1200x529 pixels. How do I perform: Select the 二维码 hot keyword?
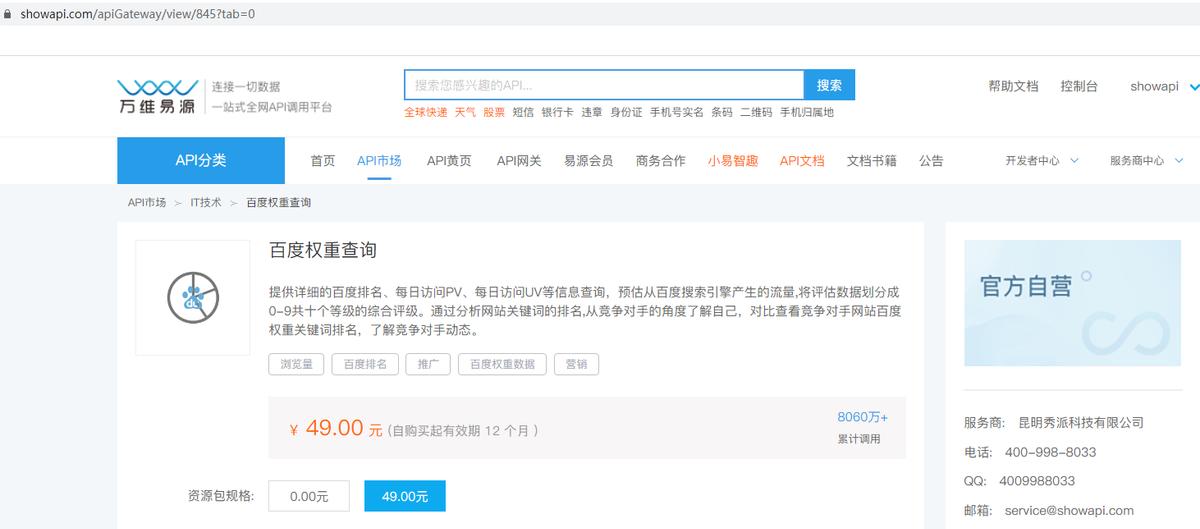(x=756, y=113)
